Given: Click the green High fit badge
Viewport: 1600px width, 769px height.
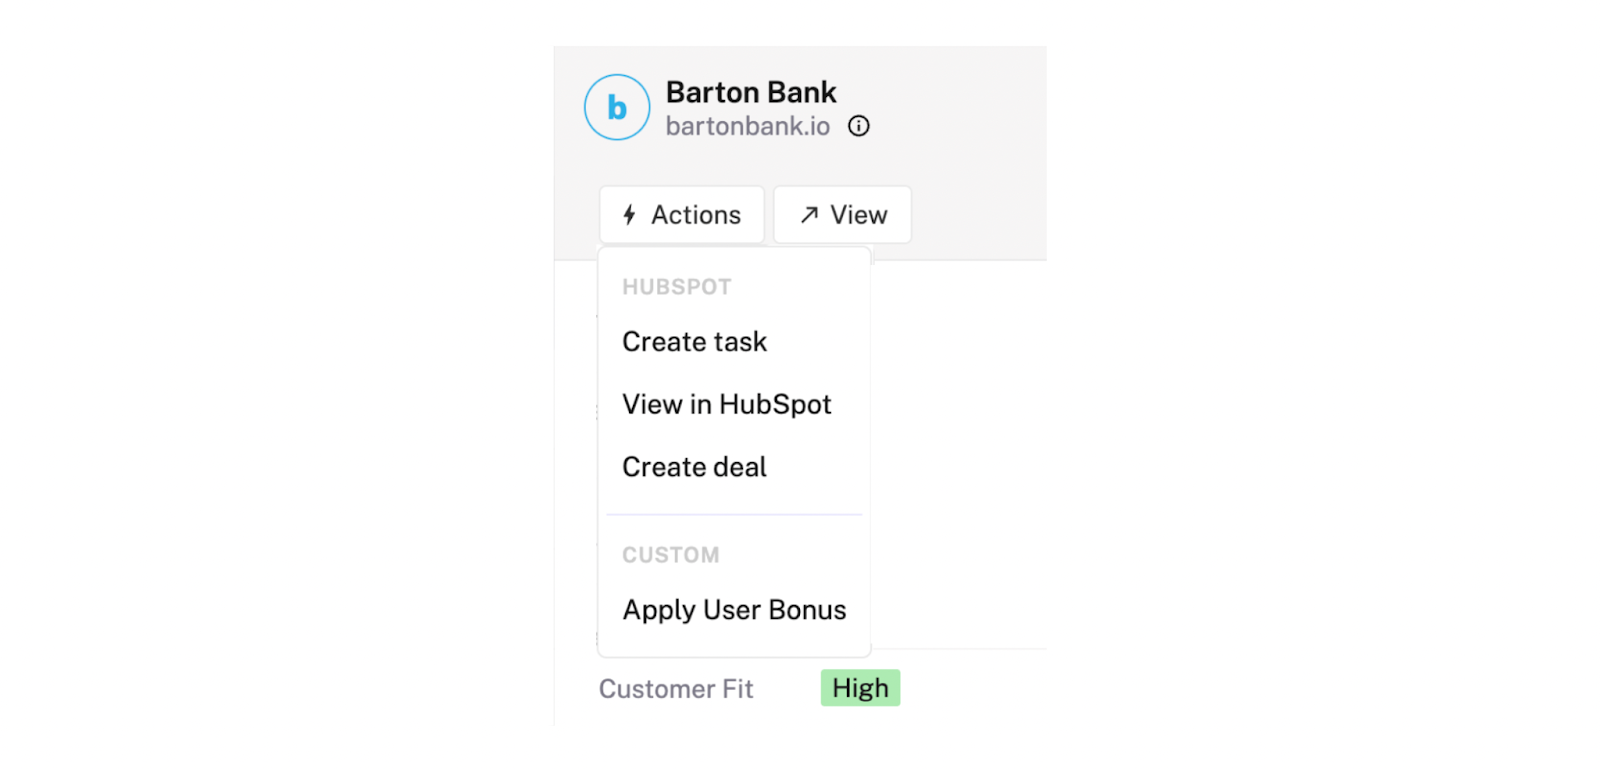Looking at the screenshot, I should (x=861, y=688).
